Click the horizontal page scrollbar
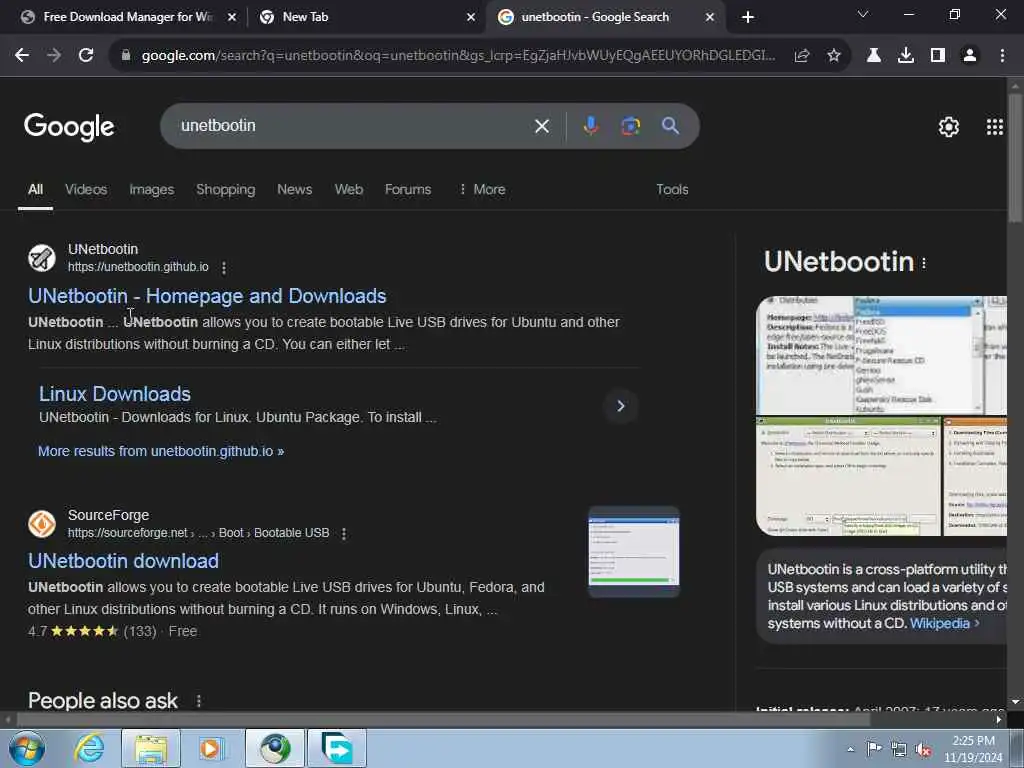 click(x=443, y=720)
